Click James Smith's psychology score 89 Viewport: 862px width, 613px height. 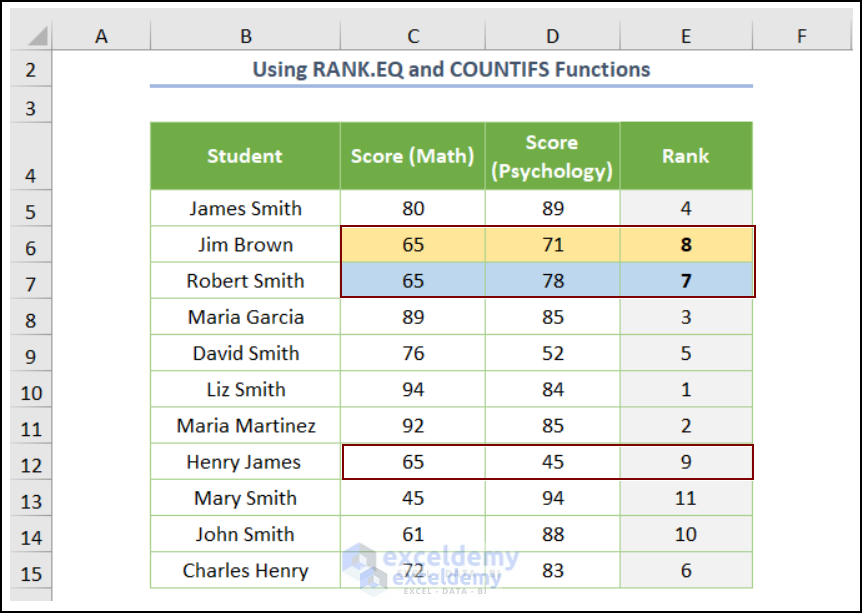click(x=552, y=208)
